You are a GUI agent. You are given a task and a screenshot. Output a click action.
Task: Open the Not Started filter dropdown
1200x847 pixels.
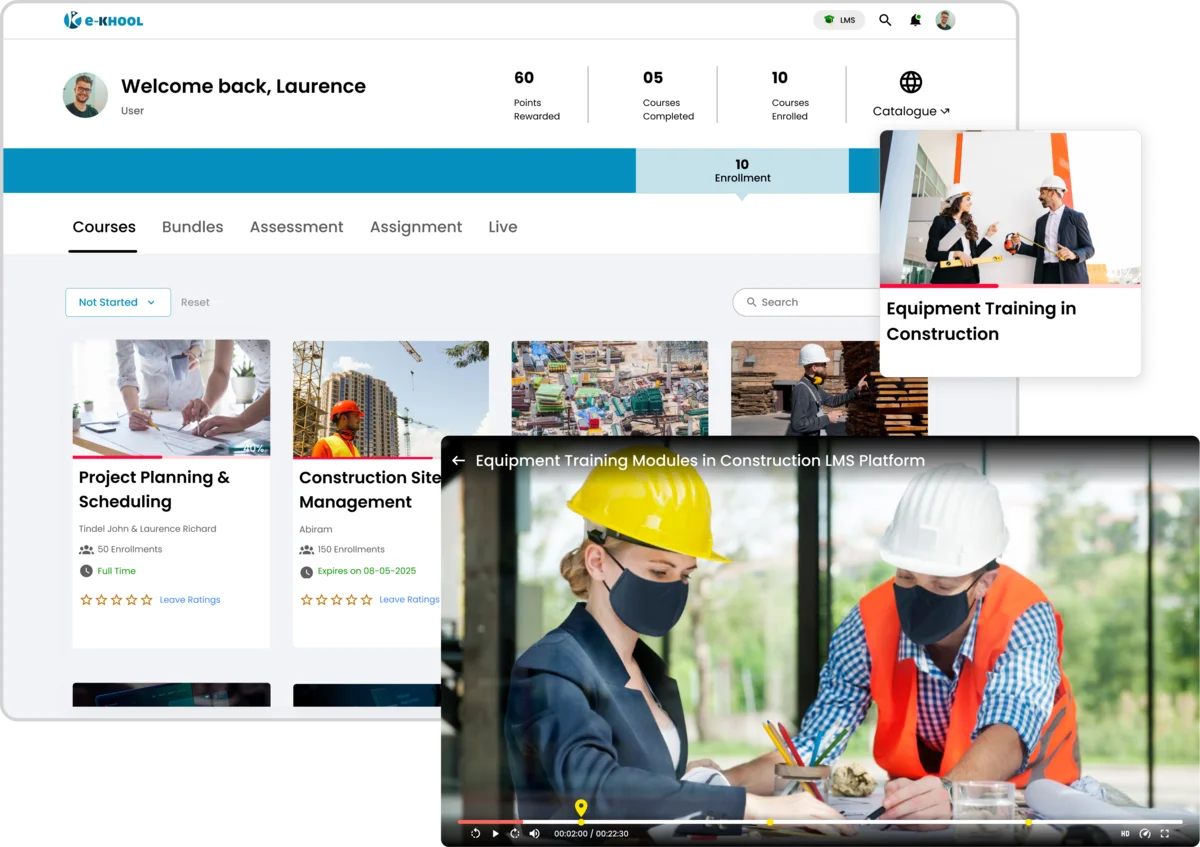click(117, 302)
